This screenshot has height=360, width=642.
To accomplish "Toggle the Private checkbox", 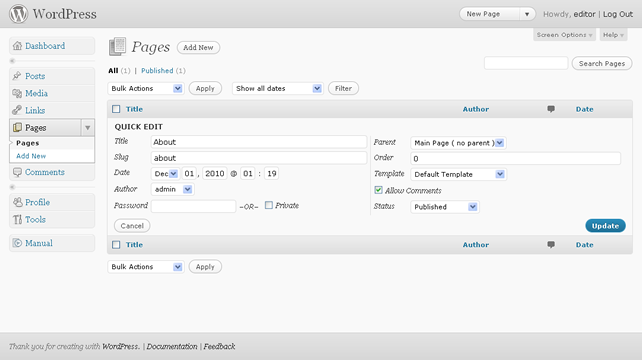I will 269,205.
